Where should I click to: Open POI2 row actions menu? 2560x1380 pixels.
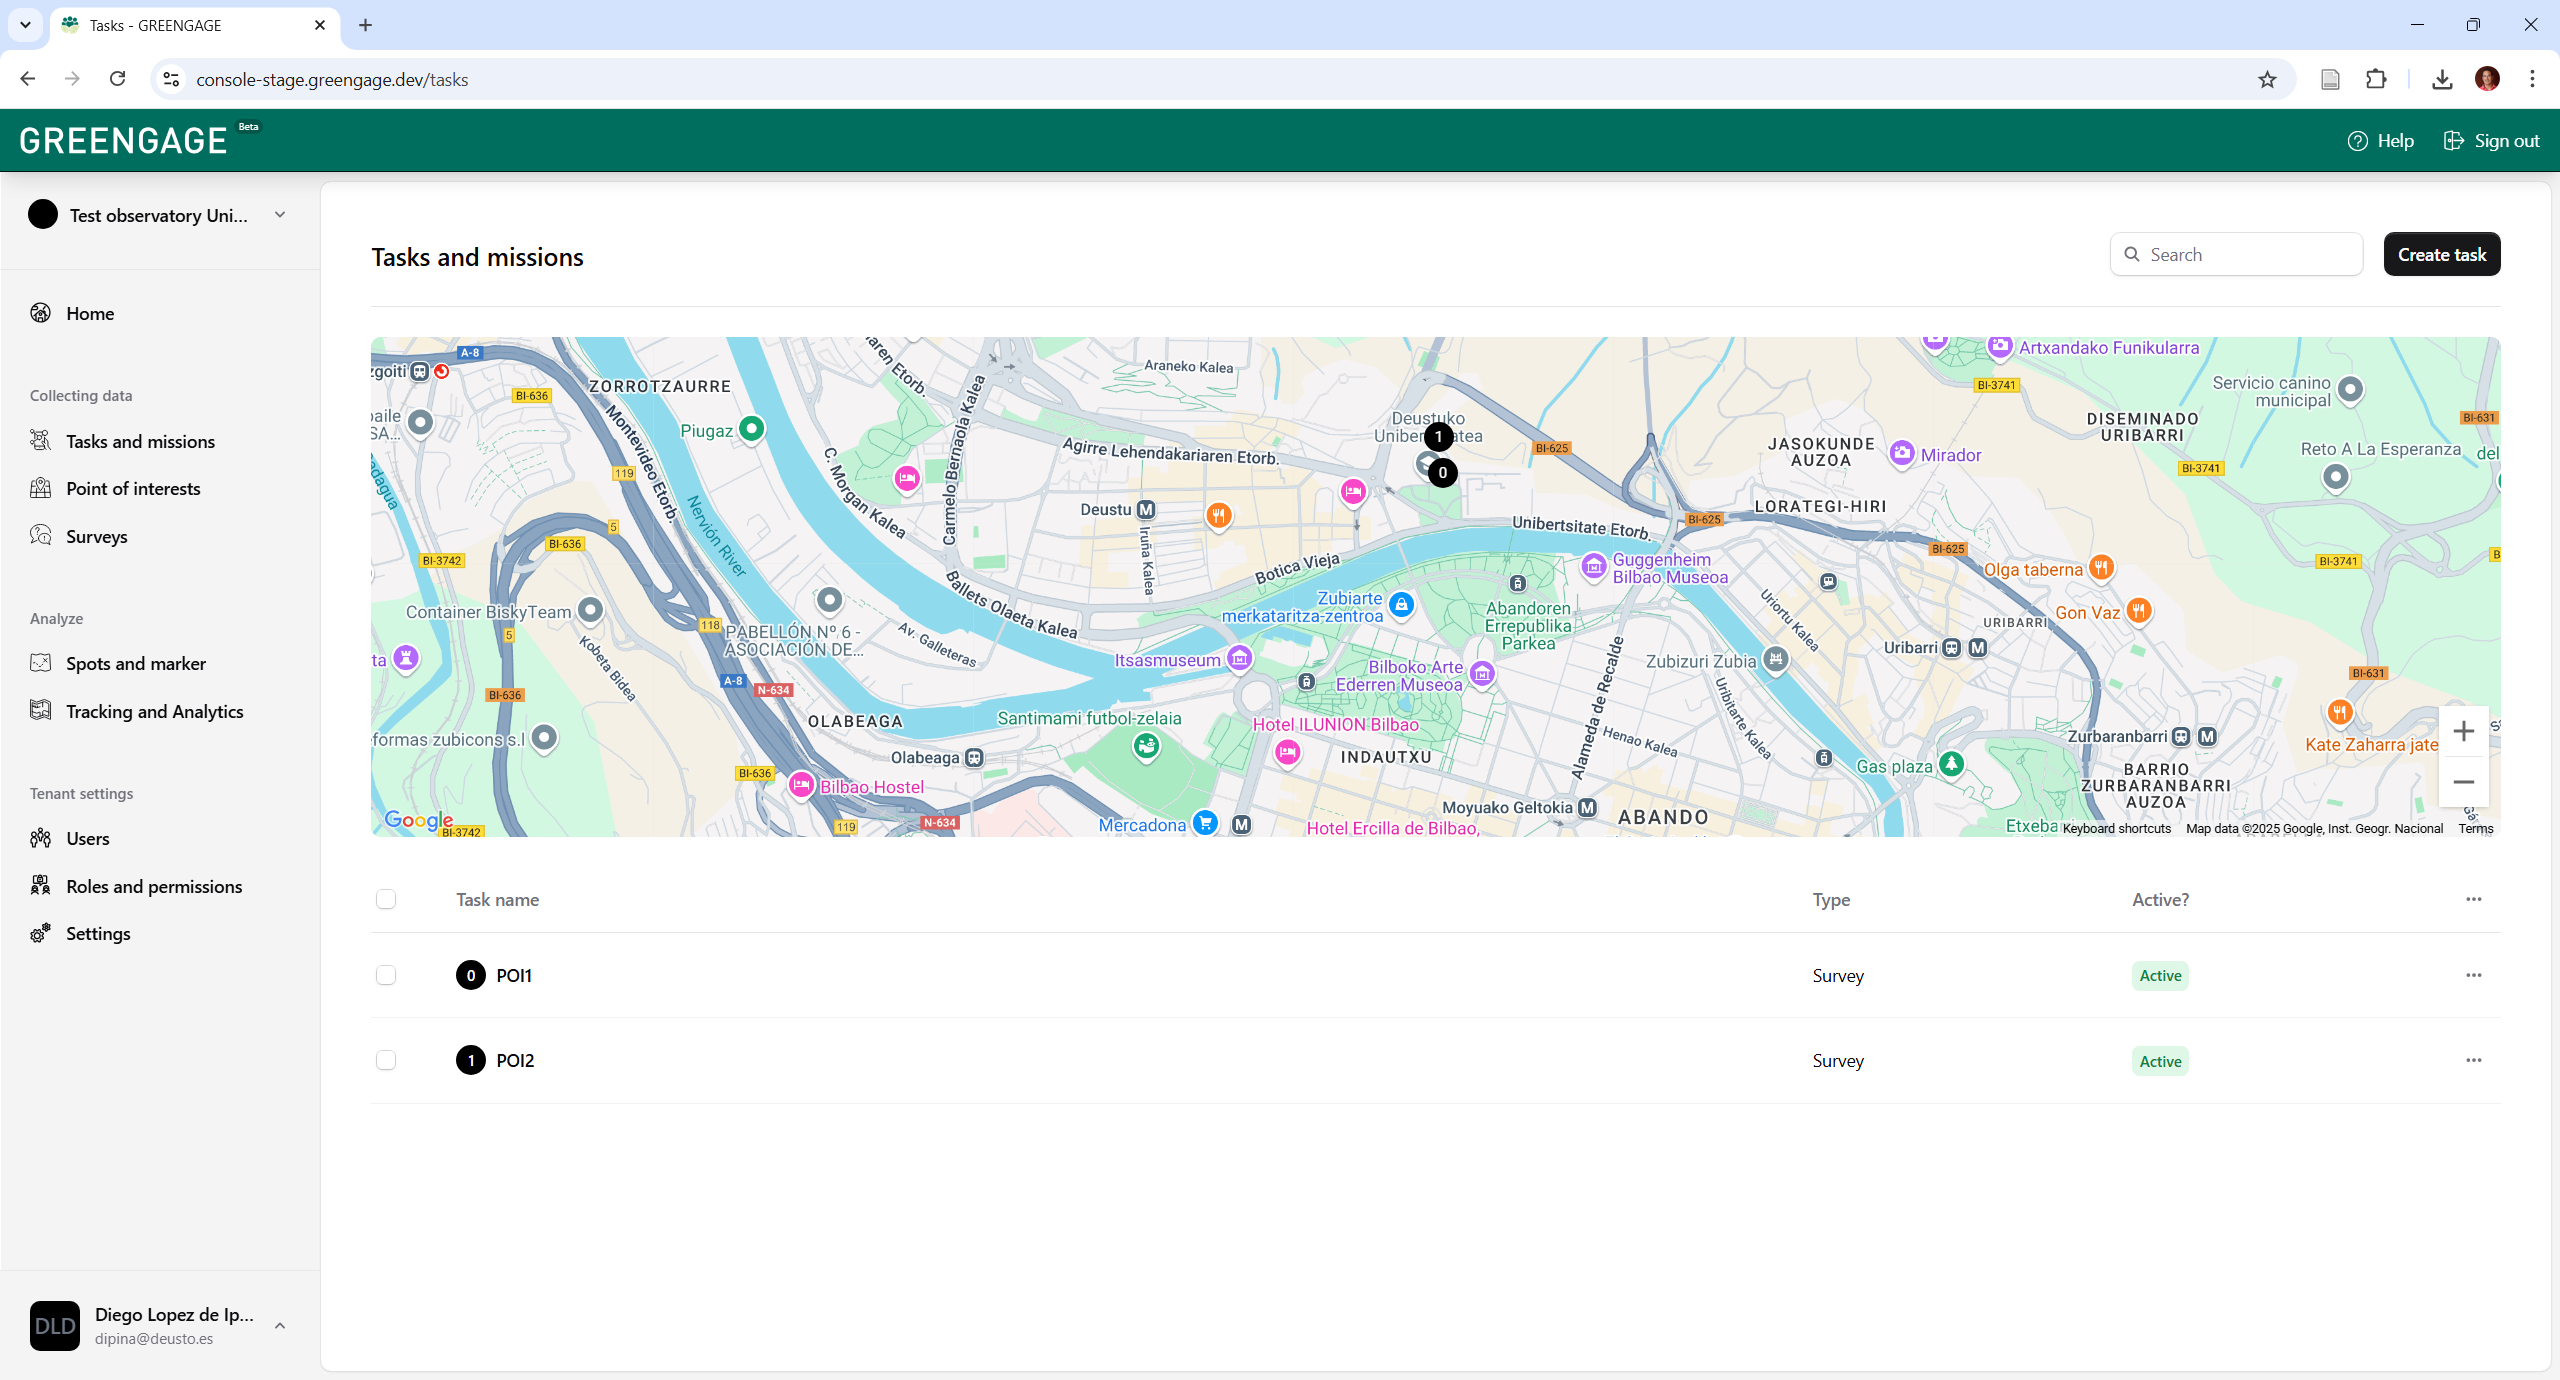(2474, 1060)
